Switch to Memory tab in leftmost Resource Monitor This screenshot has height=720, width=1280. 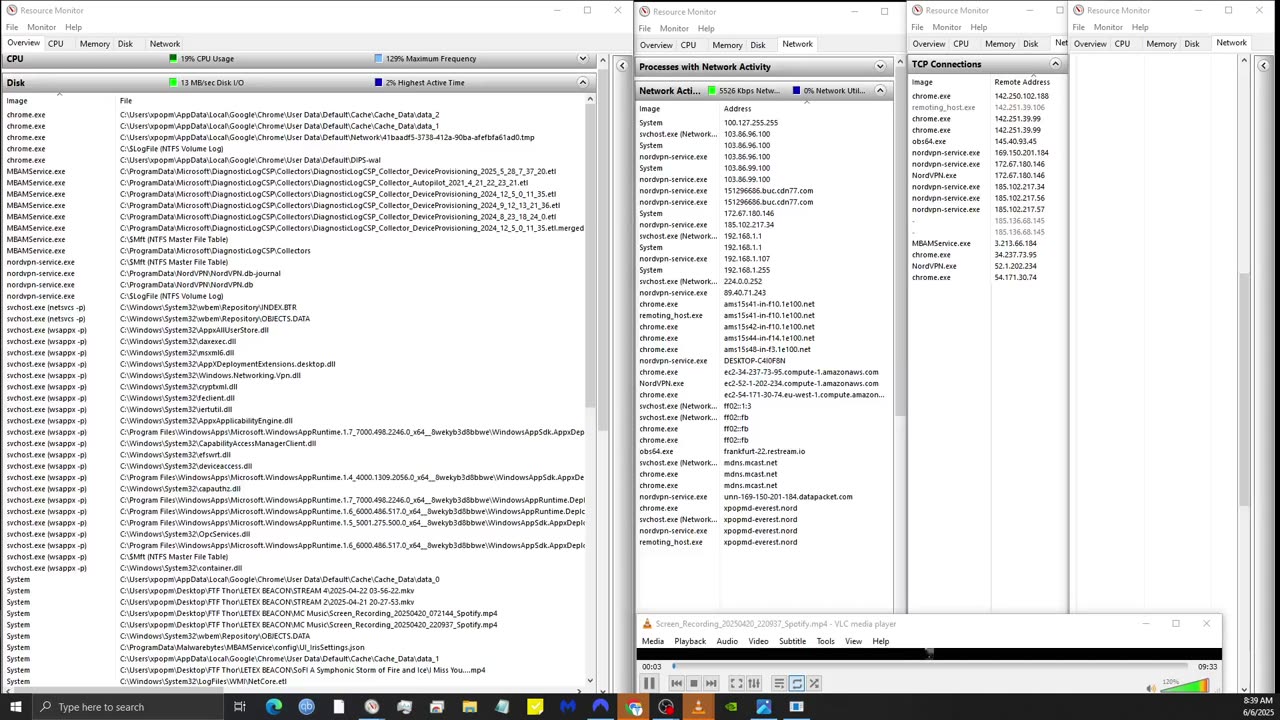[95, 44]
